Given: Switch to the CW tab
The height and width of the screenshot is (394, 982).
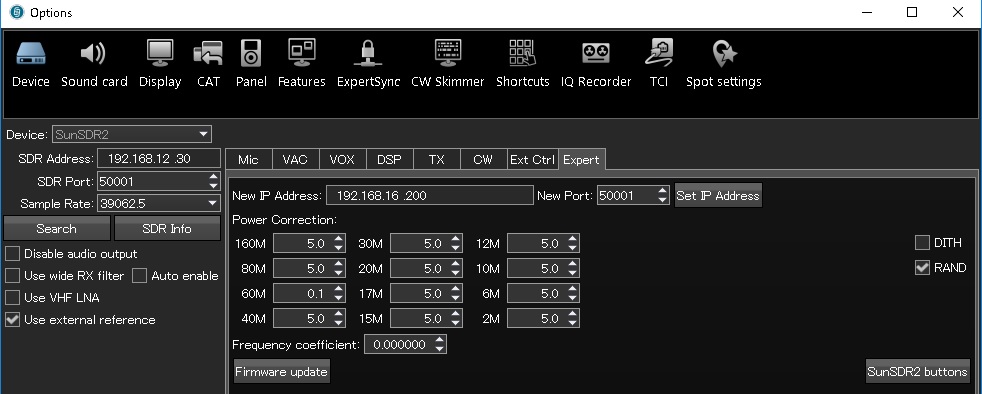Looking at the screenshot, I should (483, 160).
